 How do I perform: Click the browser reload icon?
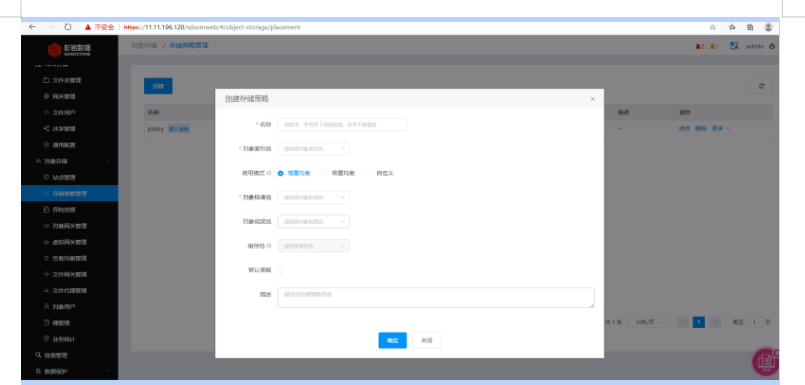click(68, 27)
